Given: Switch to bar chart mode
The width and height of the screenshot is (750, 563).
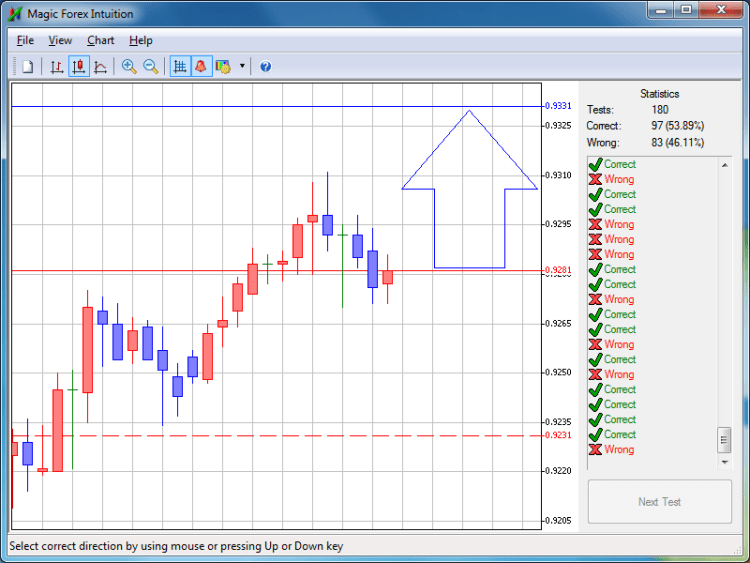Looking at the screenshot, I should [x=56, y=66].
